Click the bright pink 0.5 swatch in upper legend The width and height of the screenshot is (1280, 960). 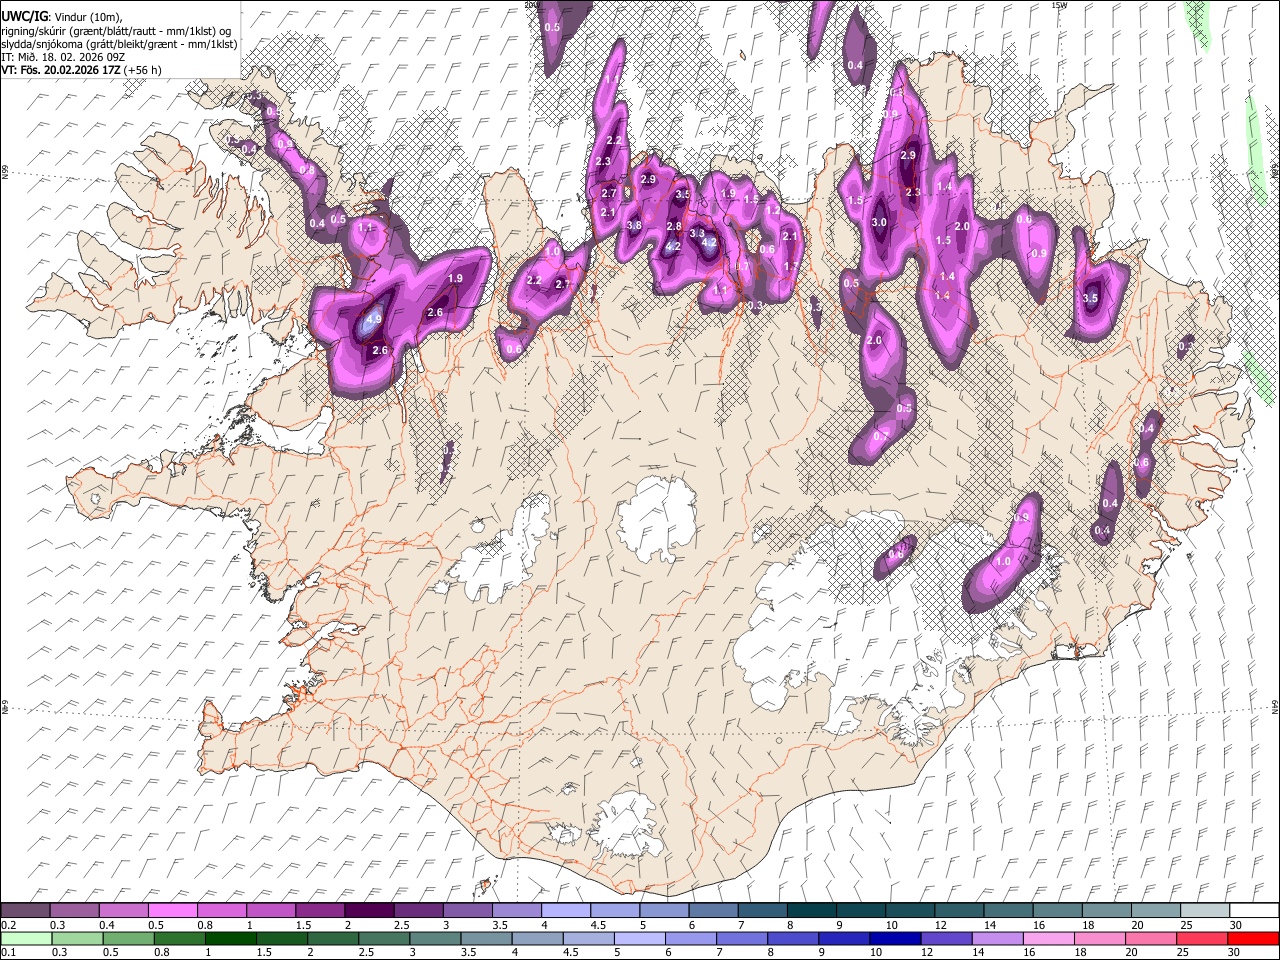pyautogui.click(x=173, y=910)
